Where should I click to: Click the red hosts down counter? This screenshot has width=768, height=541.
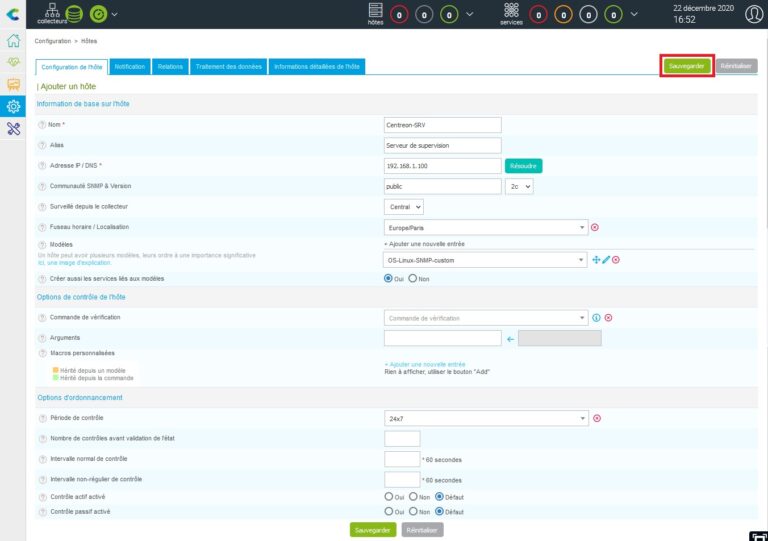pos(399,15)
